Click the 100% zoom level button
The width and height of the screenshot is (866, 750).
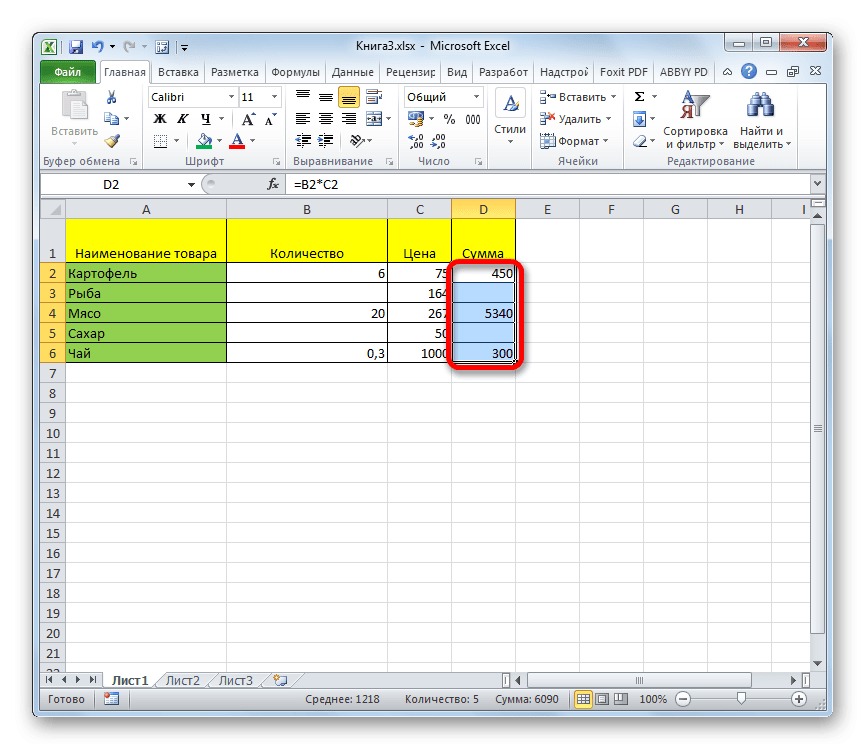[x=653, y=699]
